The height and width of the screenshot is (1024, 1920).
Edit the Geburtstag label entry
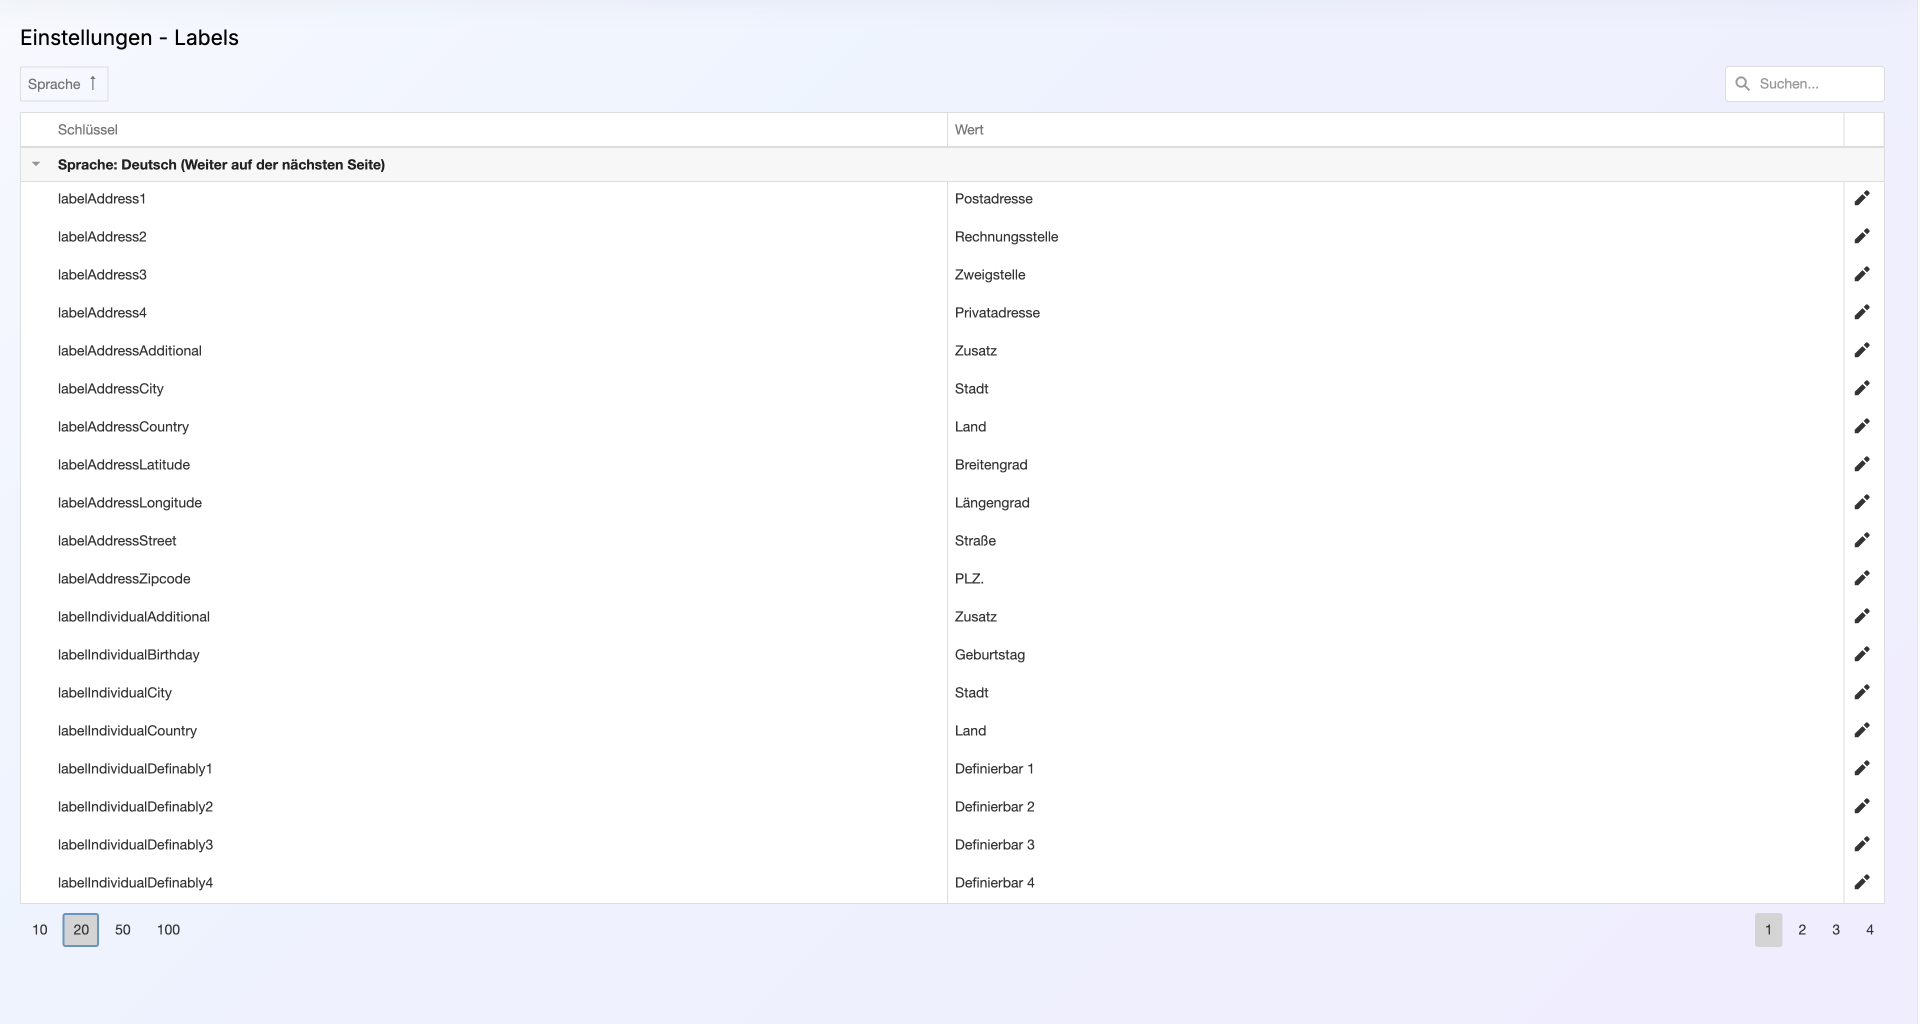point(1861,655)
